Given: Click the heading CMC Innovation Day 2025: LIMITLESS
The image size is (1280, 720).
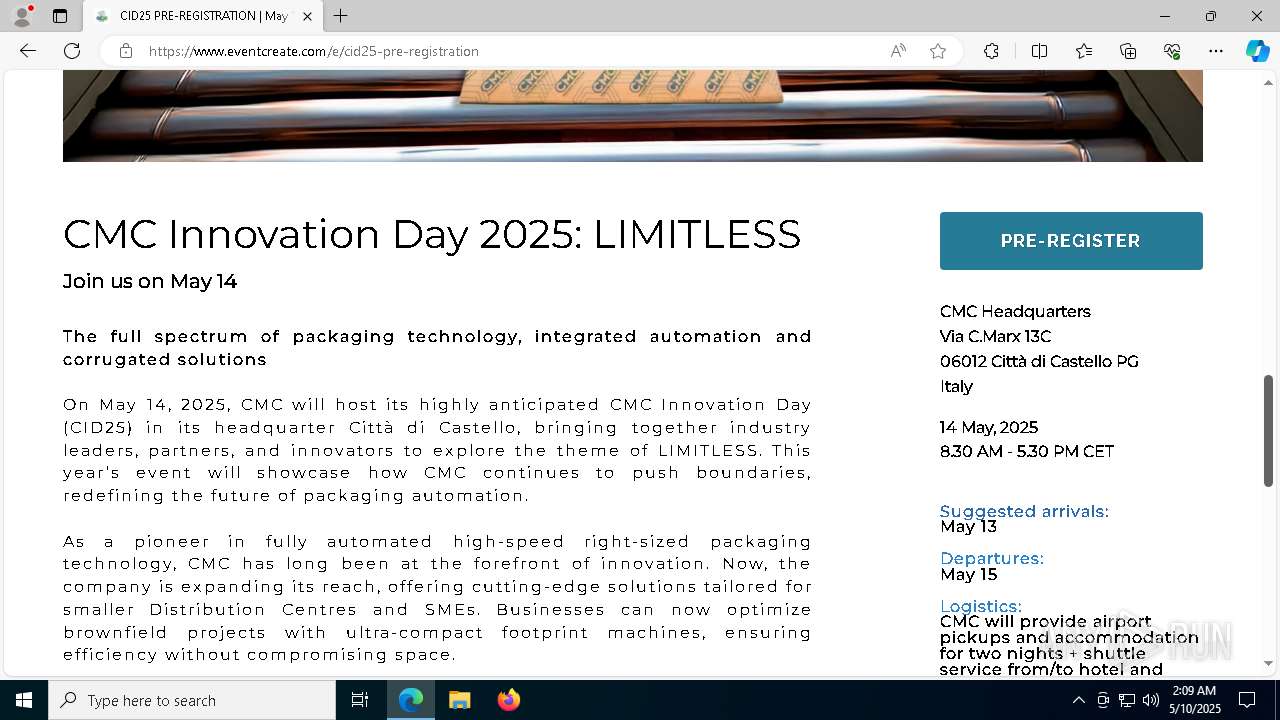Looking at the screenshot, I should click(x=432, y=234).
